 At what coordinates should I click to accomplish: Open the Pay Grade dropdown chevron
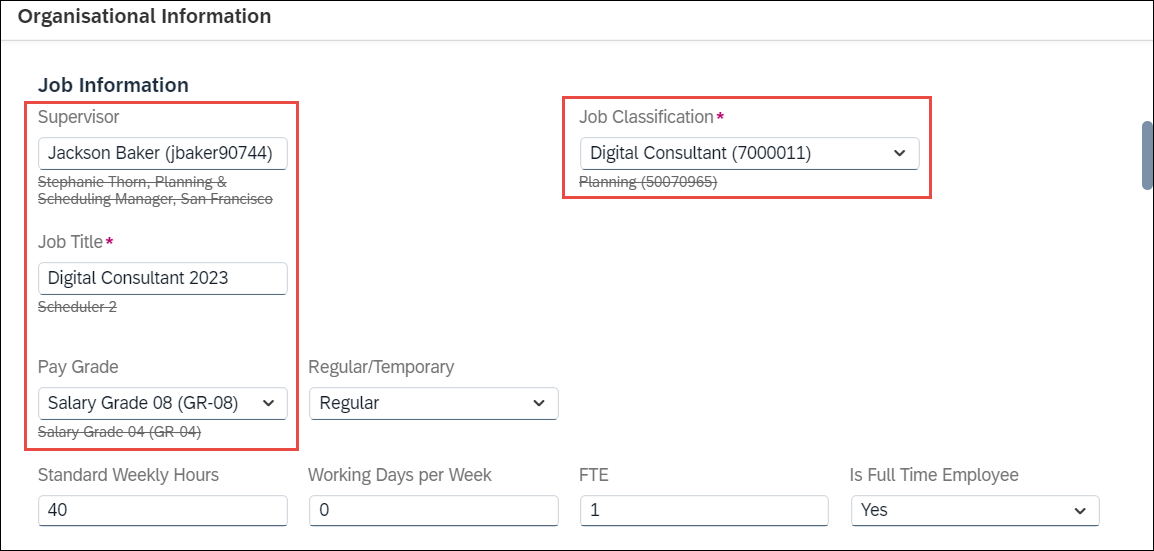pos(268,403)
